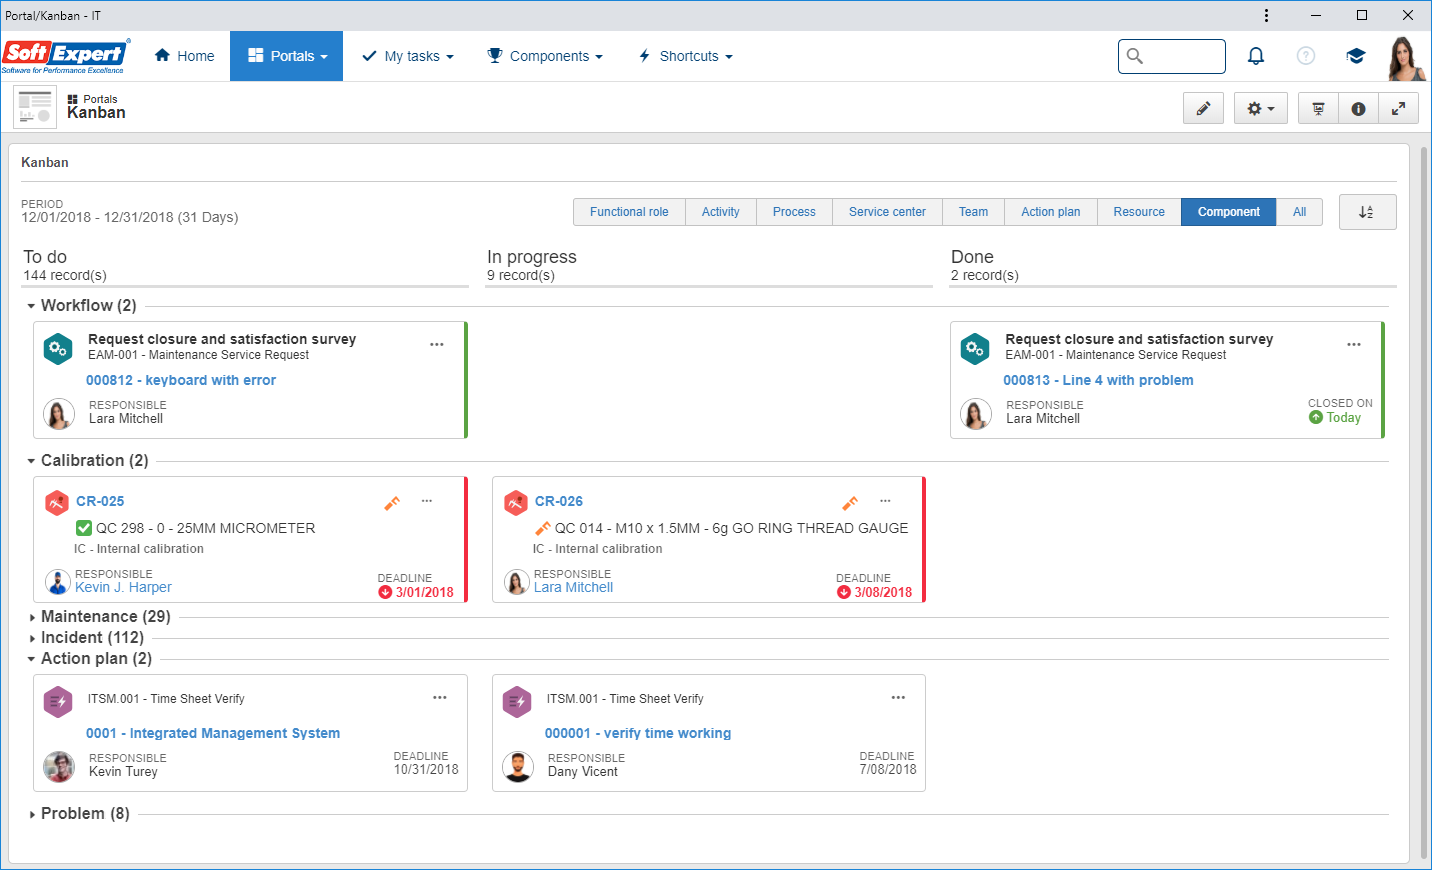Viewport: 1432px width, 870px height.
Task: Open the CR-025 calibration link
Action: (100, 501)
